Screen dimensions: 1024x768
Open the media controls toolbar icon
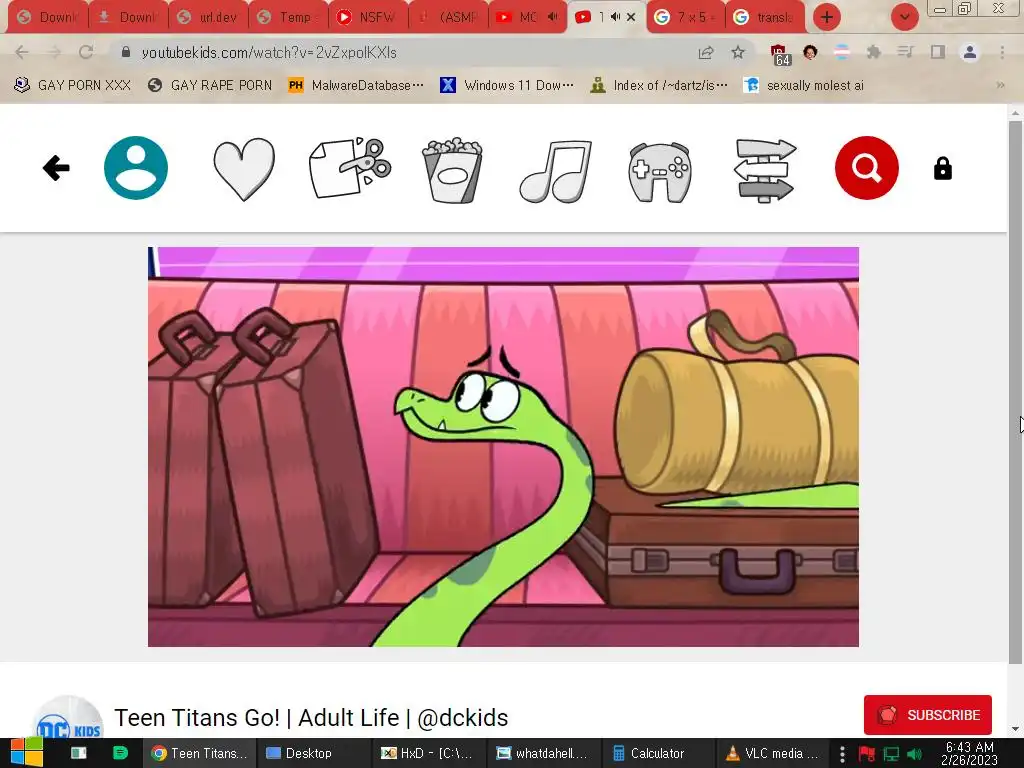click(905, 52)
